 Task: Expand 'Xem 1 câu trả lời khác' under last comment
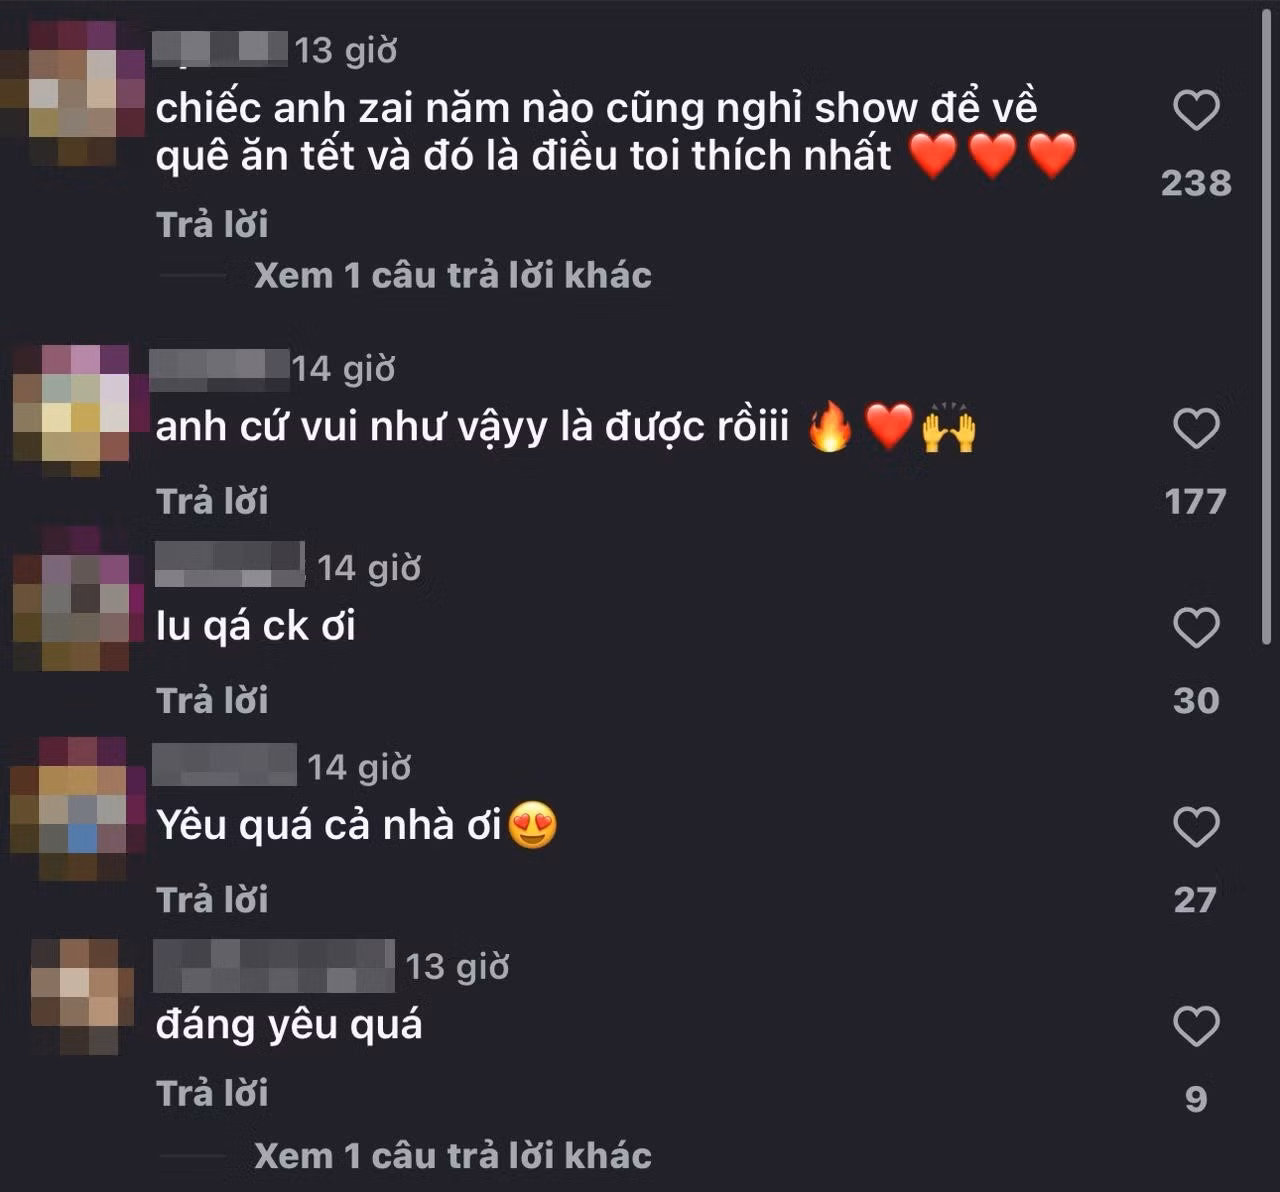coord(452,1156)
